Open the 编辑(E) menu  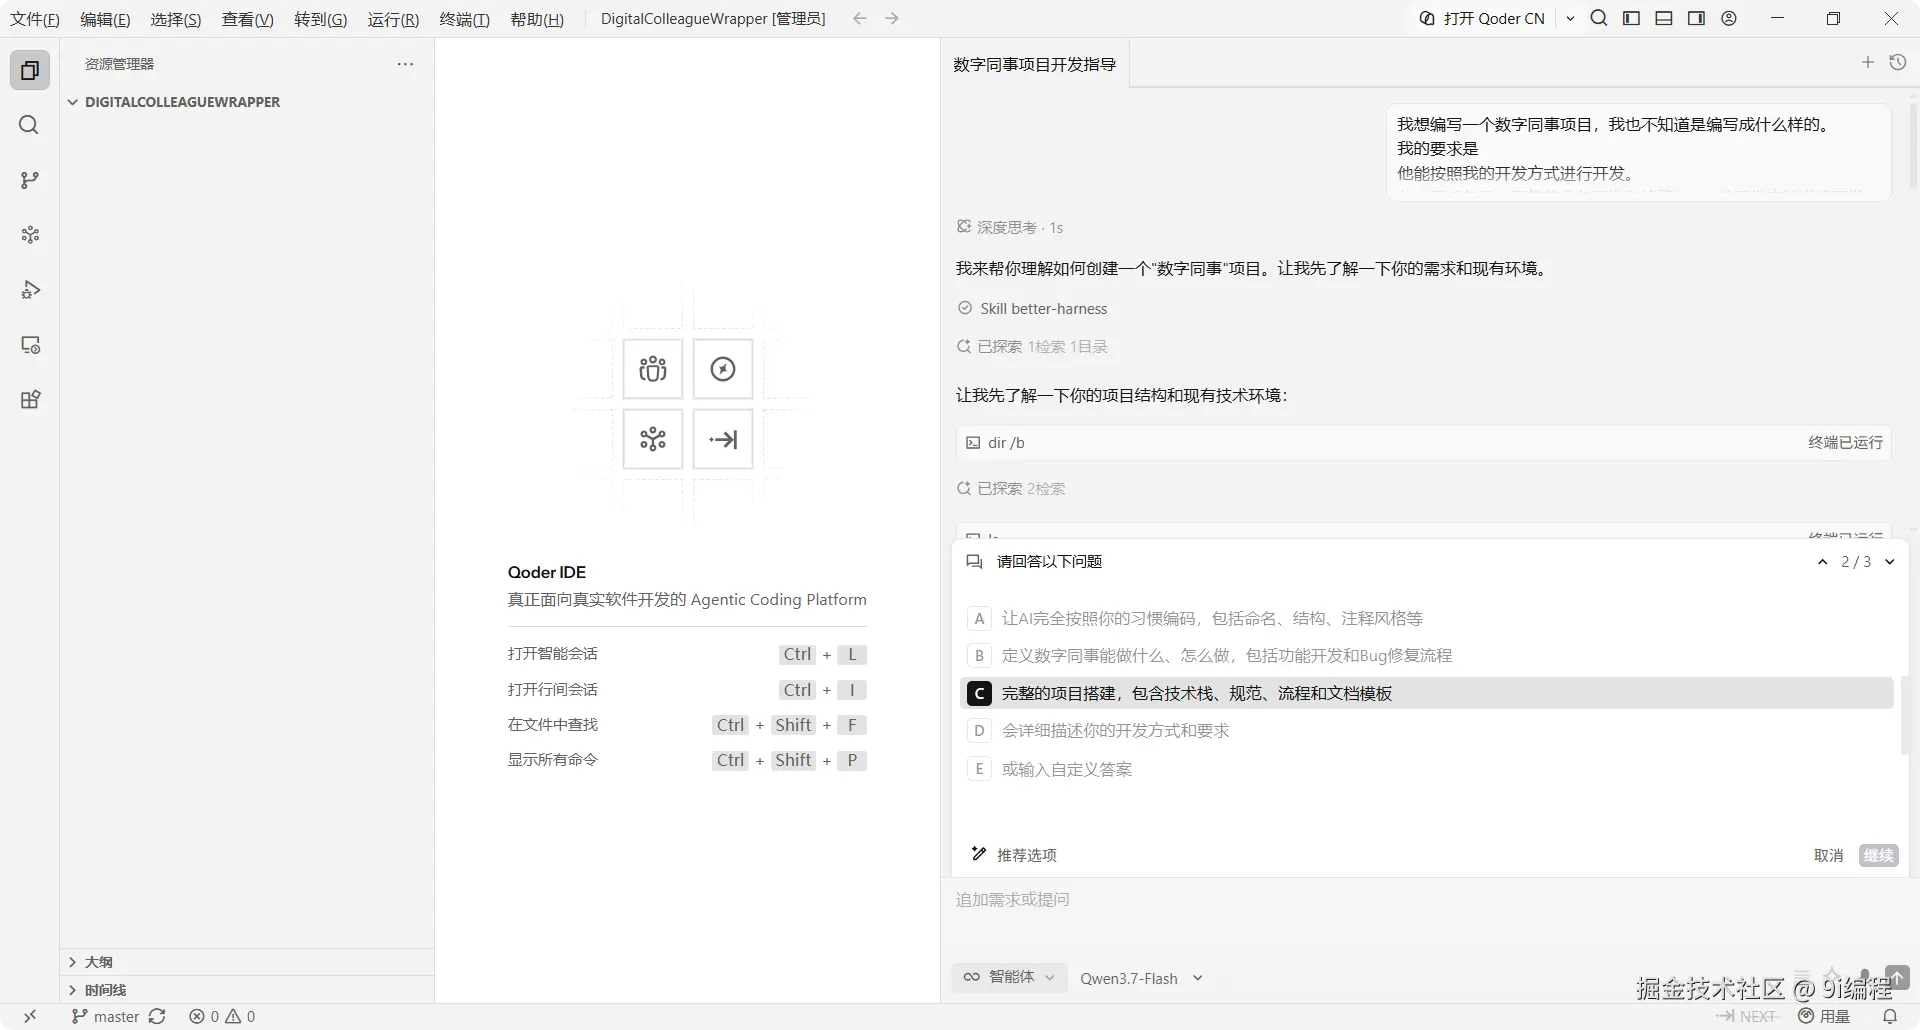pyautogui.click(x=105, y=19)
